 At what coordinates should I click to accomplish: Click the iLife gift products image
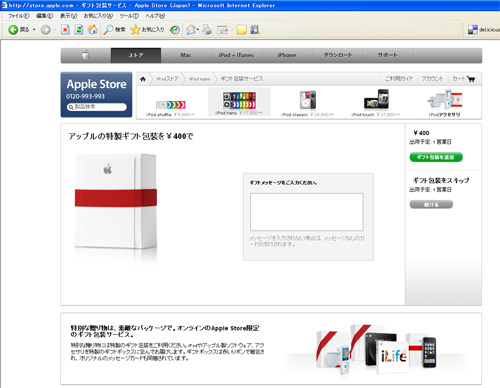(376, 348)
